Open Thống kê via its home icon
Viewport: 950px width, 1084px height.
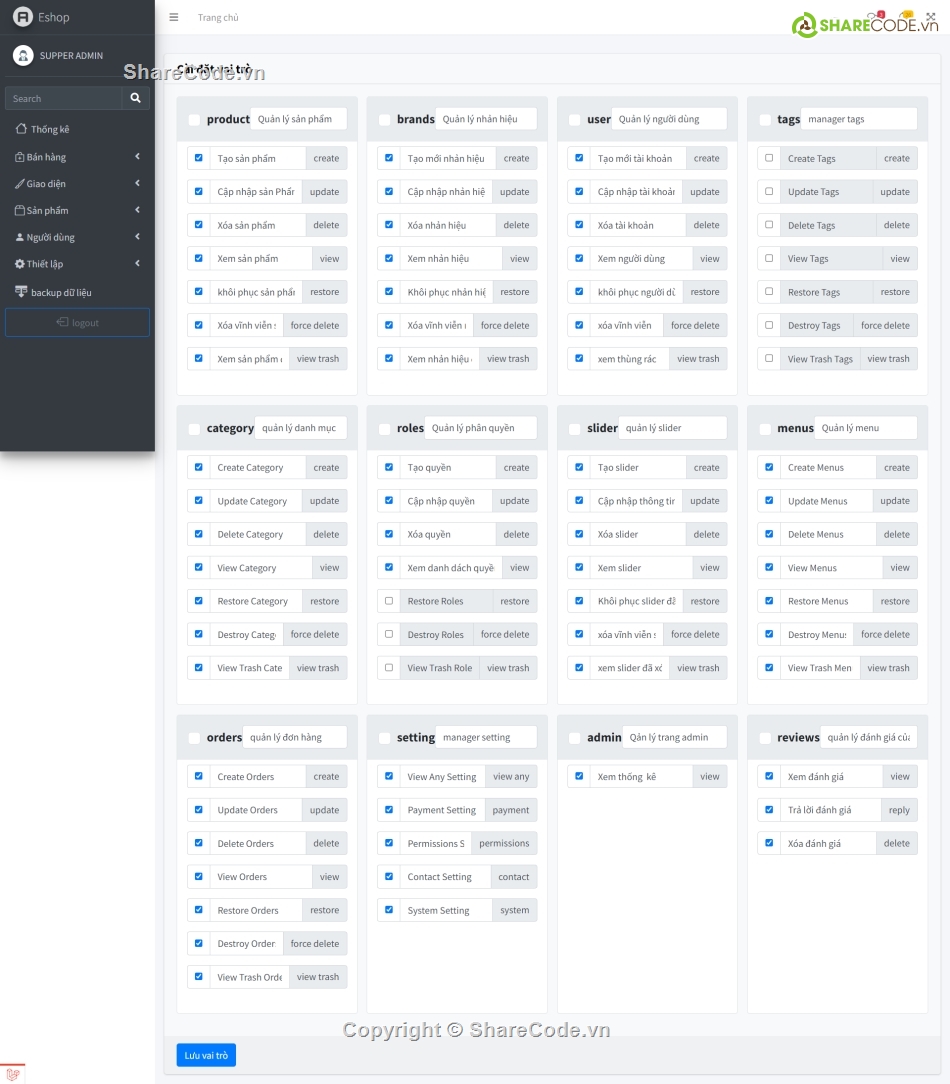[x=21, y=129]
